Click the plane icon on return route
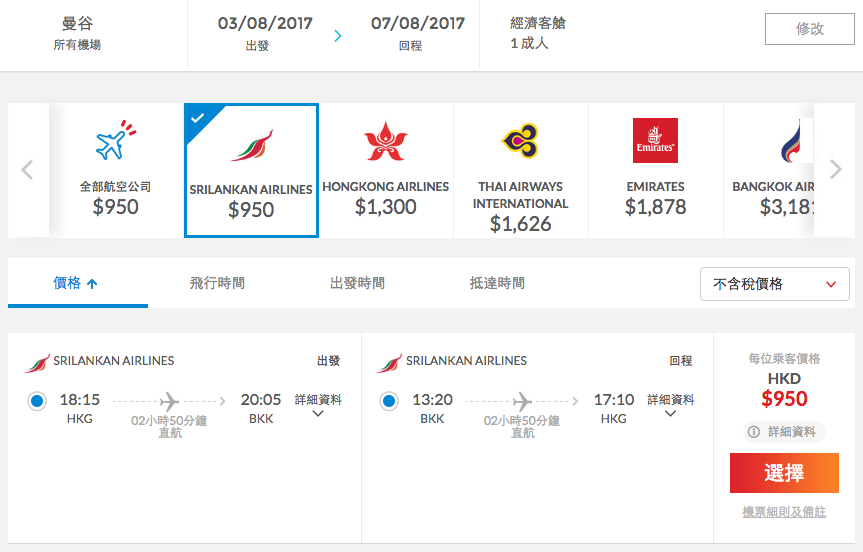 point(522,401)
